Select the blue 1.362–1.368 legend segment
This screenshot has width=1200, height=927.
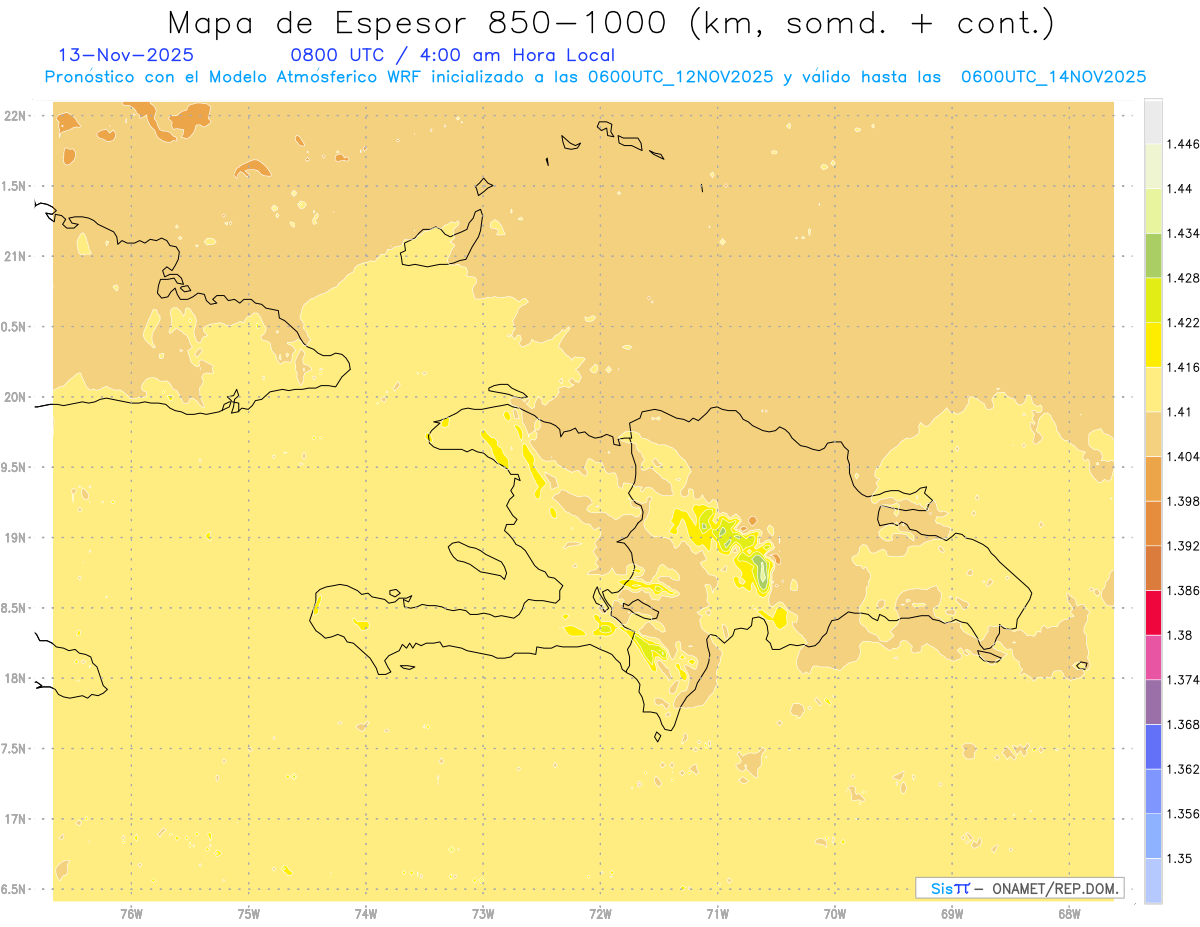tap(1153, 746)
